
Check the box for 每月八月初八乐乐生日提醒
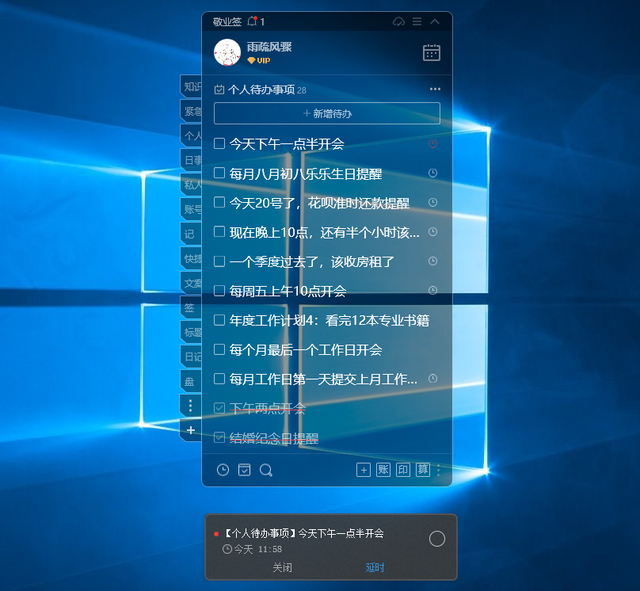tap(219, 173)
